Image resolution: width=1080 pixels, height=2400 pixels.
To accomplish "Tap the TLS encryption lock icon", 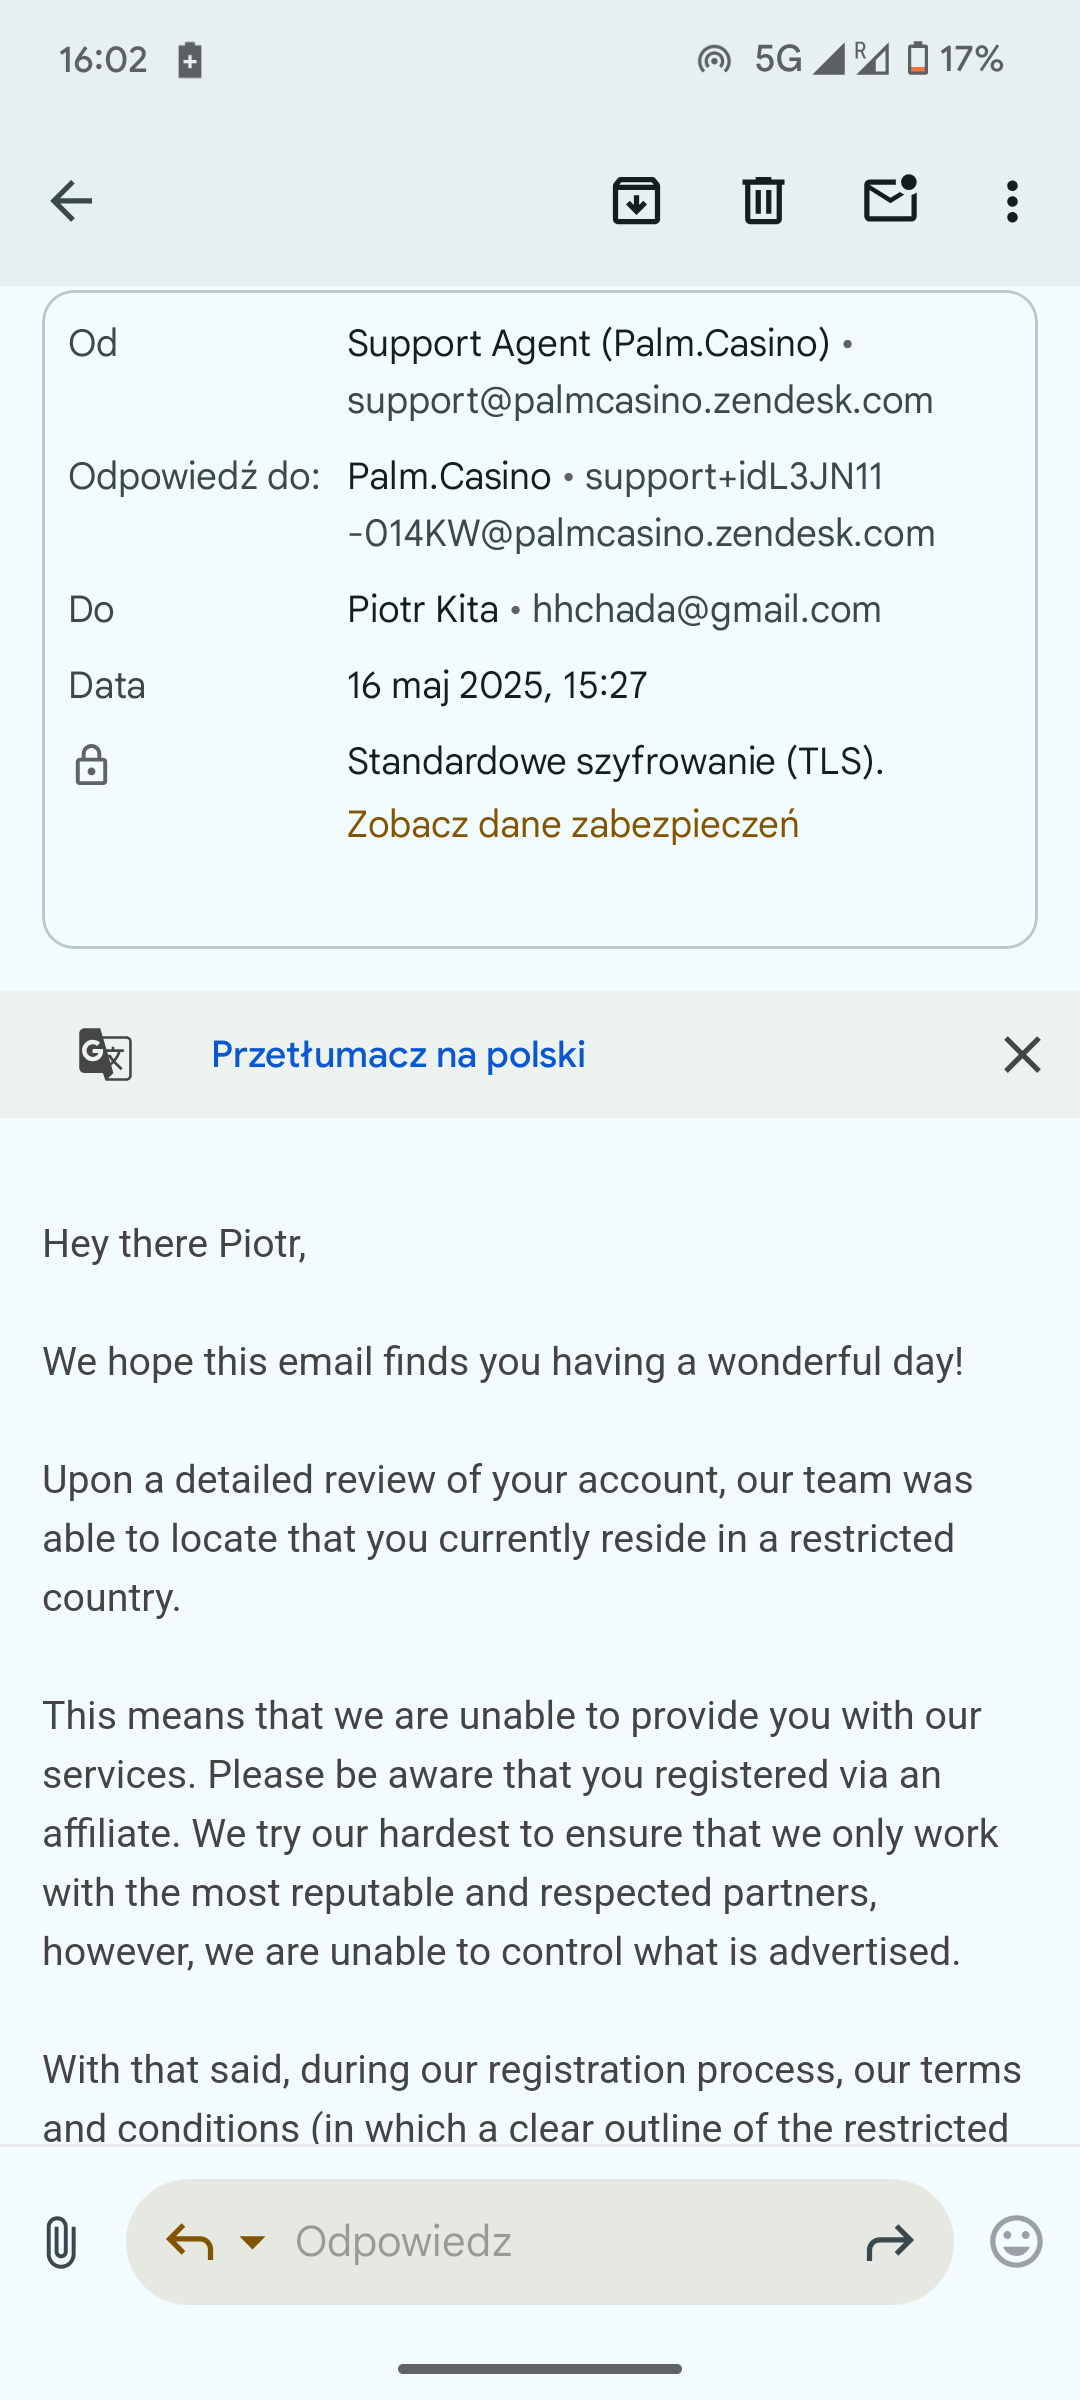I will point(91,765).
